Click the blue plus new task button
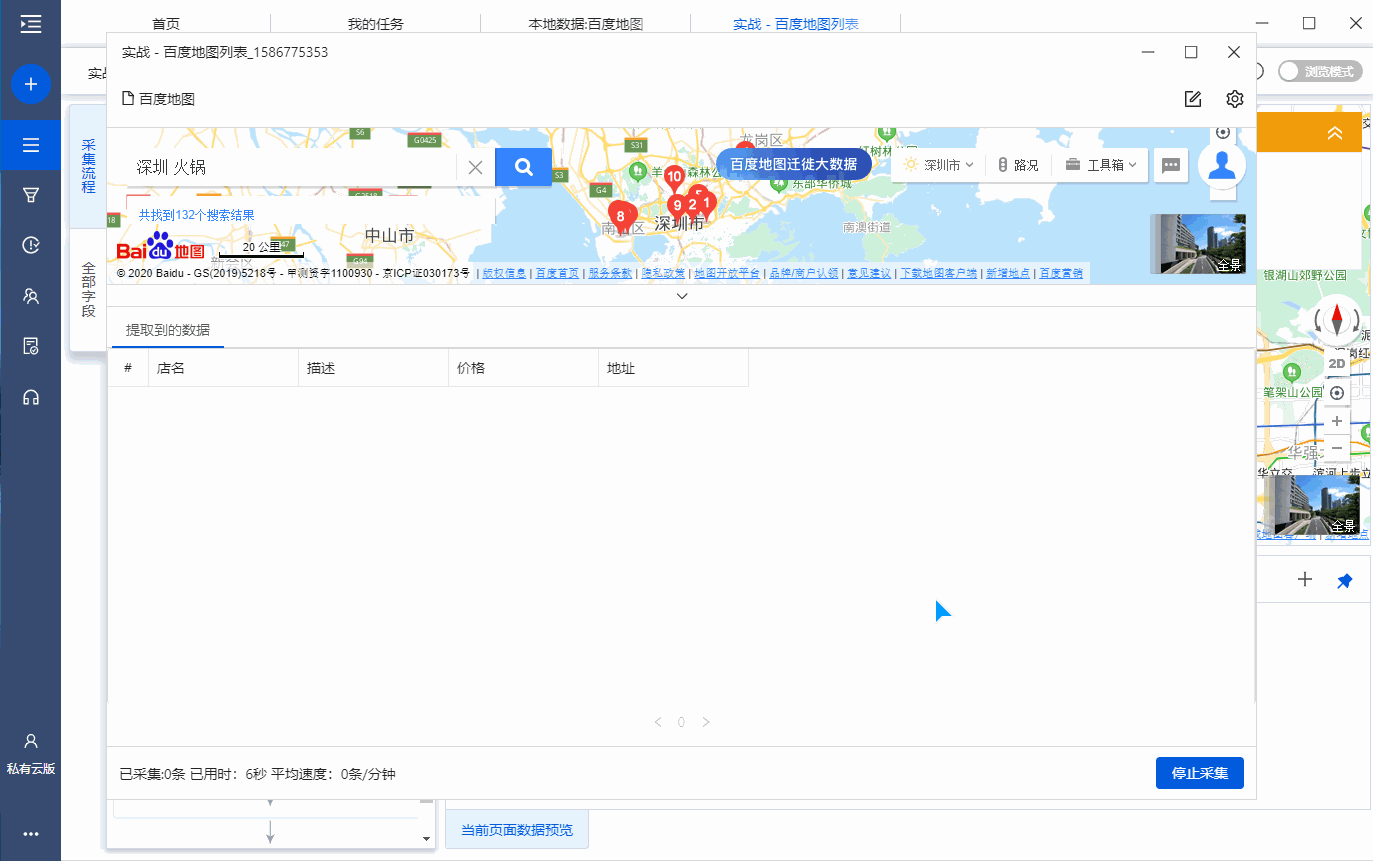Viewport: 1373px width, 861px height. pos(31,84)
